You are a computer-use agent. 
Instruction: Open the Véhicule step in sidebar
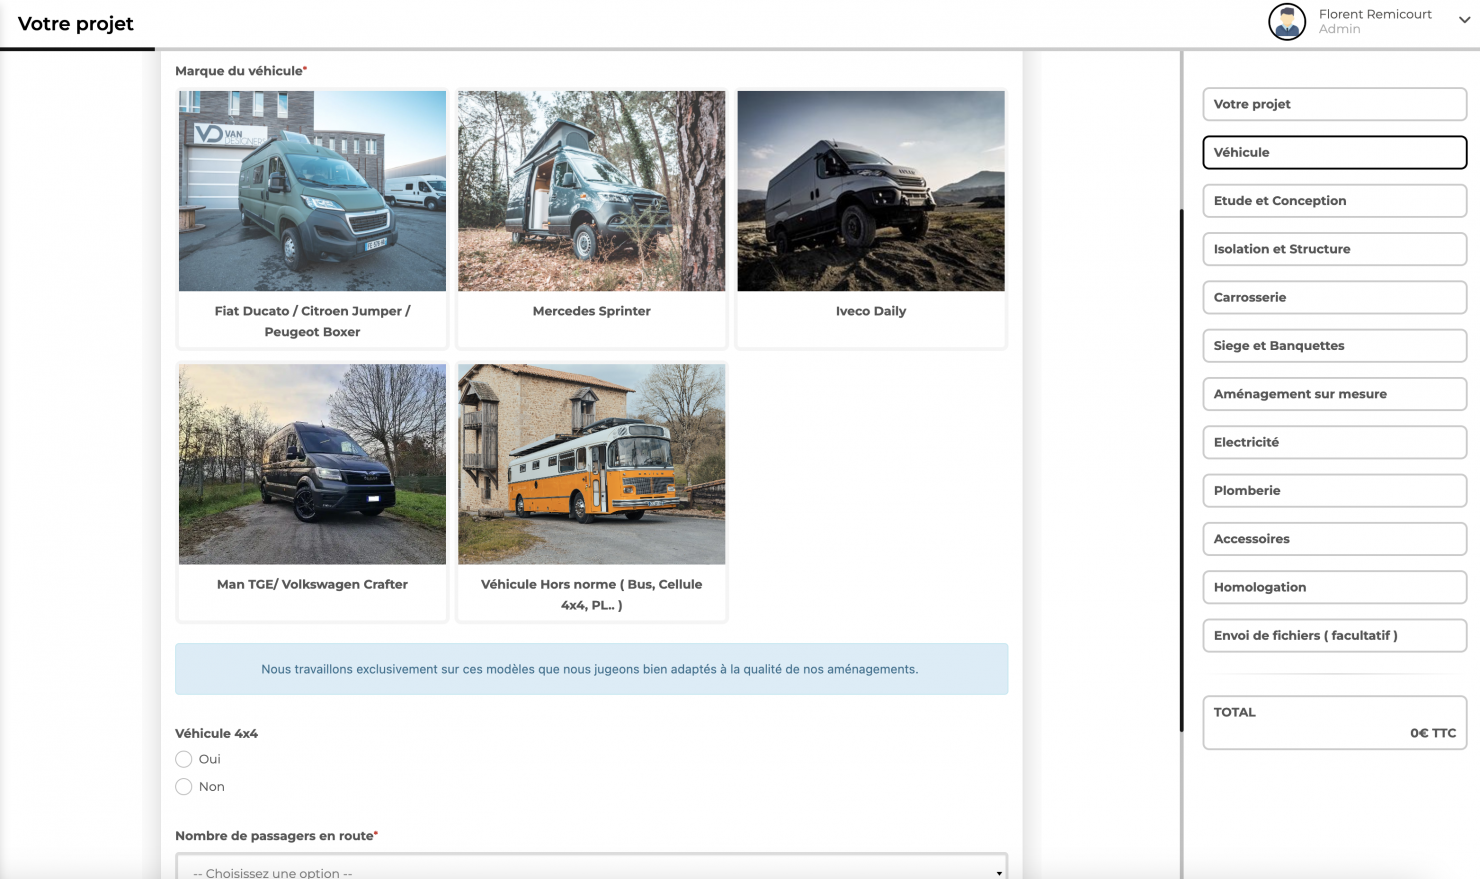pos(1334,152)
